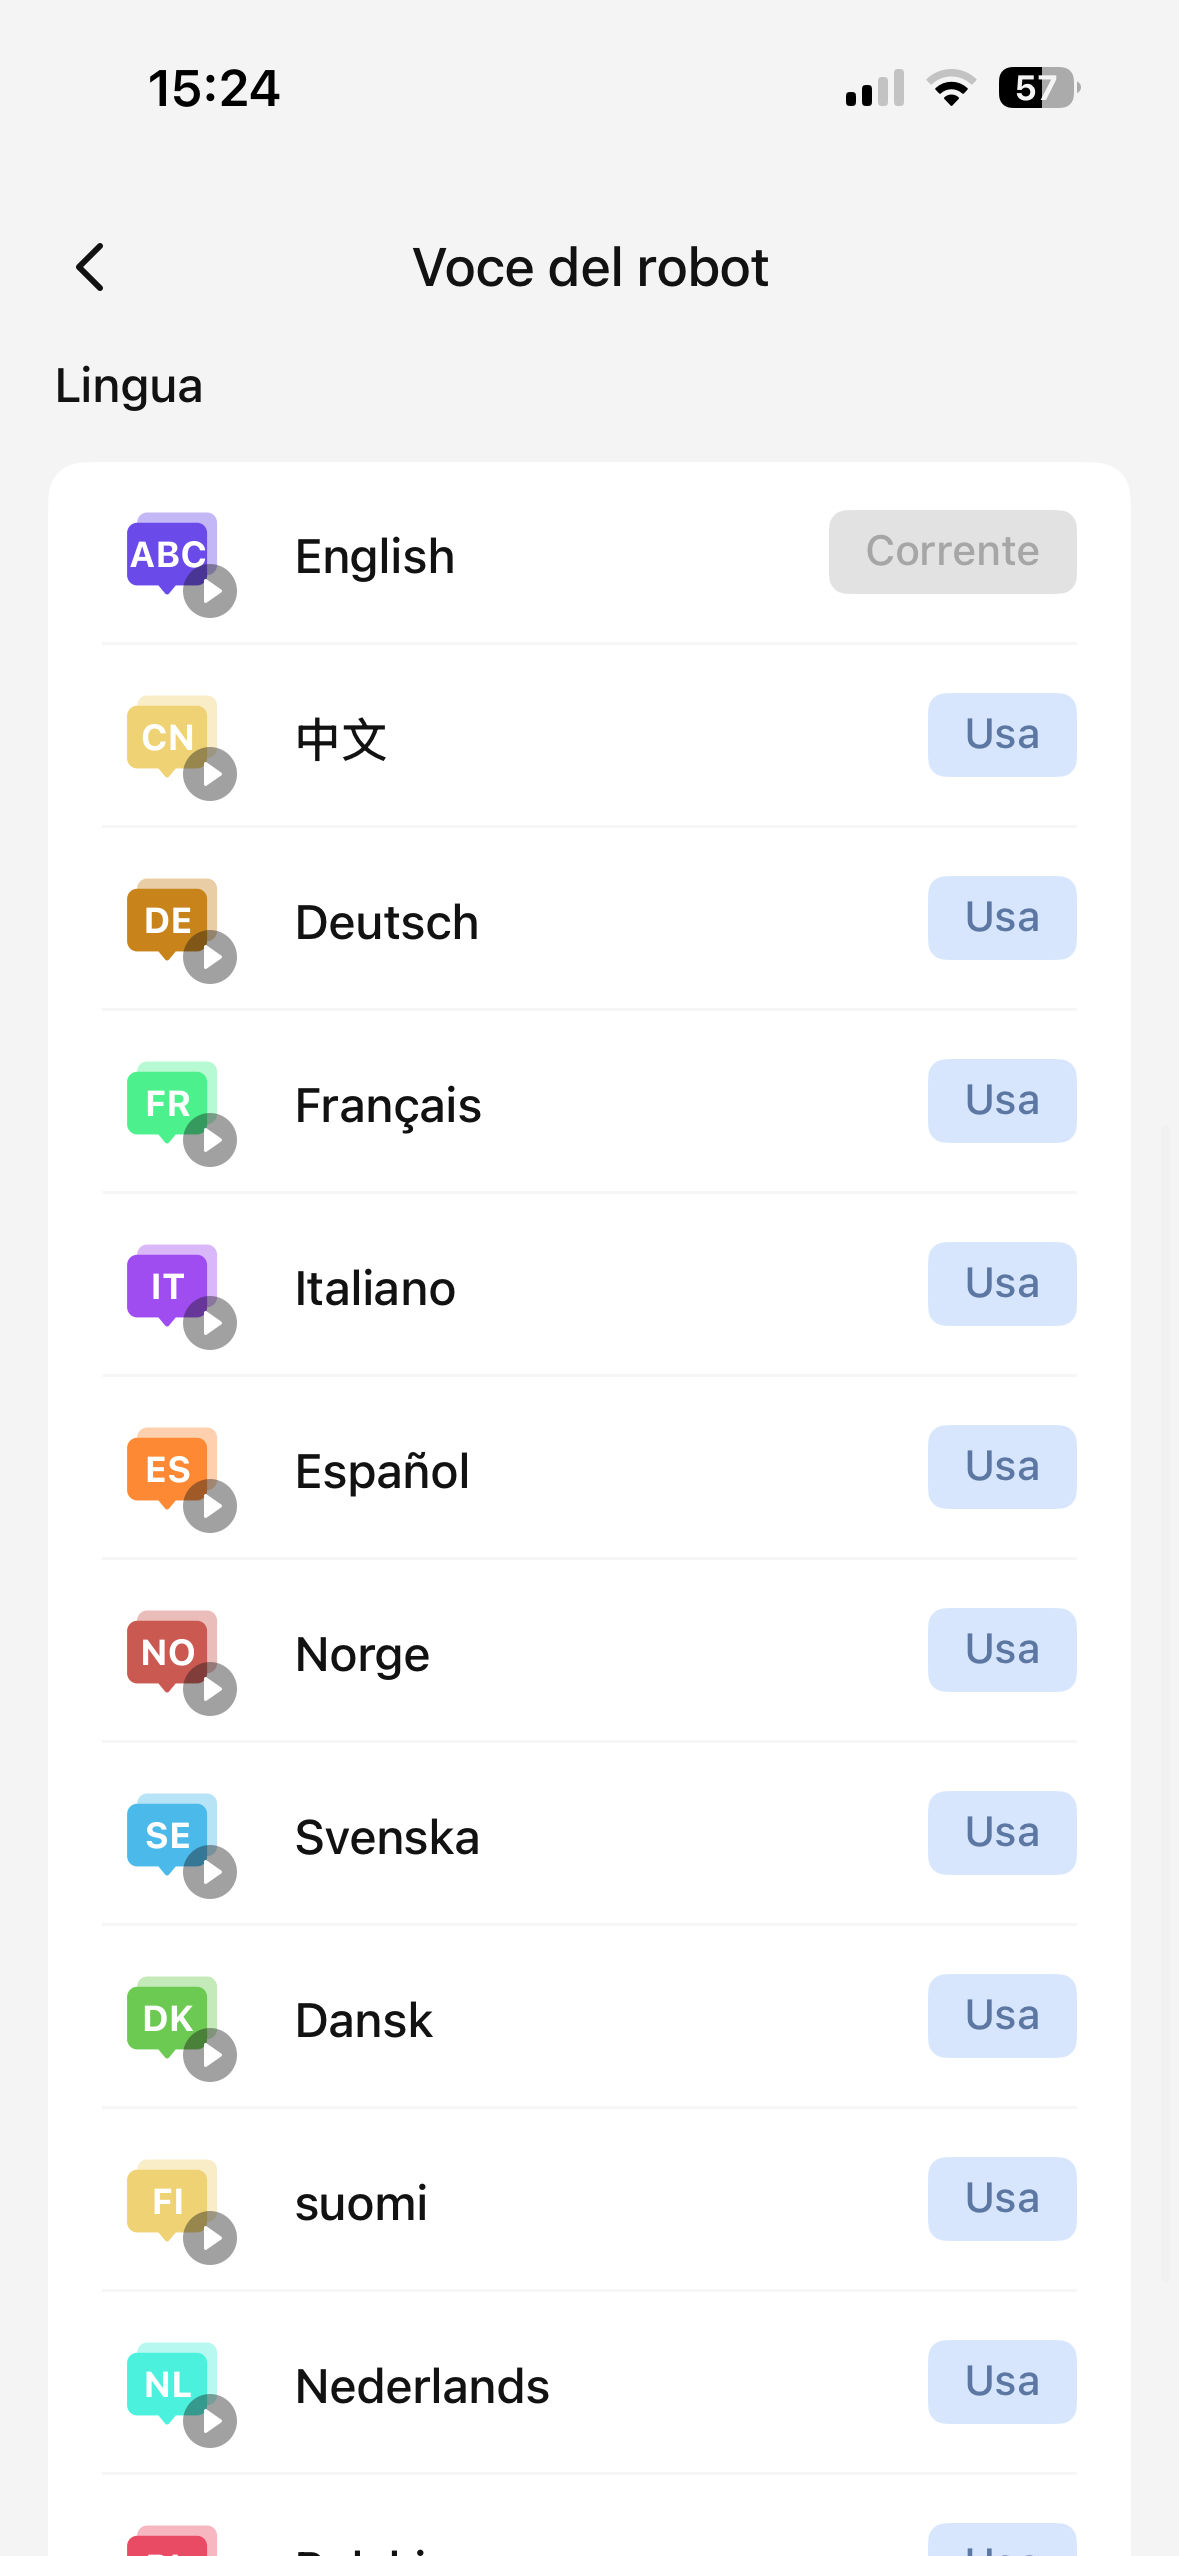Use Deutsch as robot voice
The height and width of the screenshot is (2556, 1179).
click(1001, 918)
